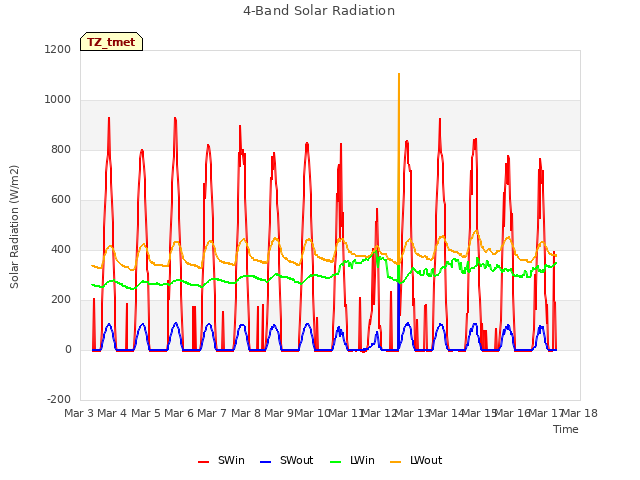
Task: Click the -200 y-axis tick label
Action: (59, 399)
